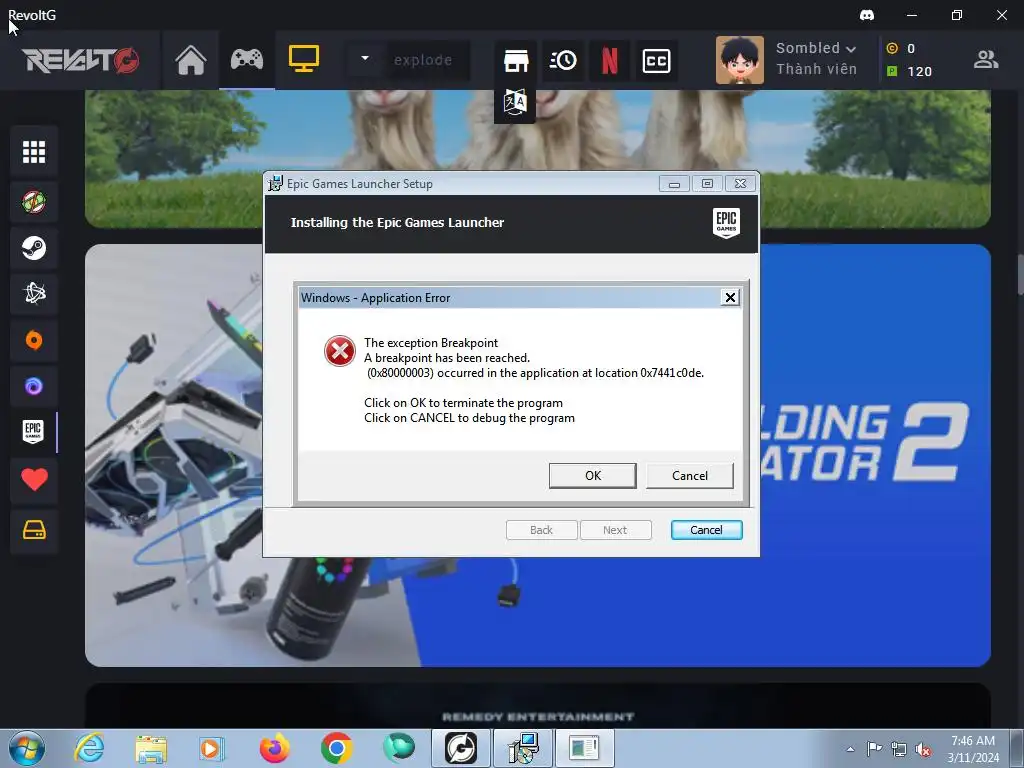Click the RevoltG logo in header

pyautogui.click(x=80, y=60)
